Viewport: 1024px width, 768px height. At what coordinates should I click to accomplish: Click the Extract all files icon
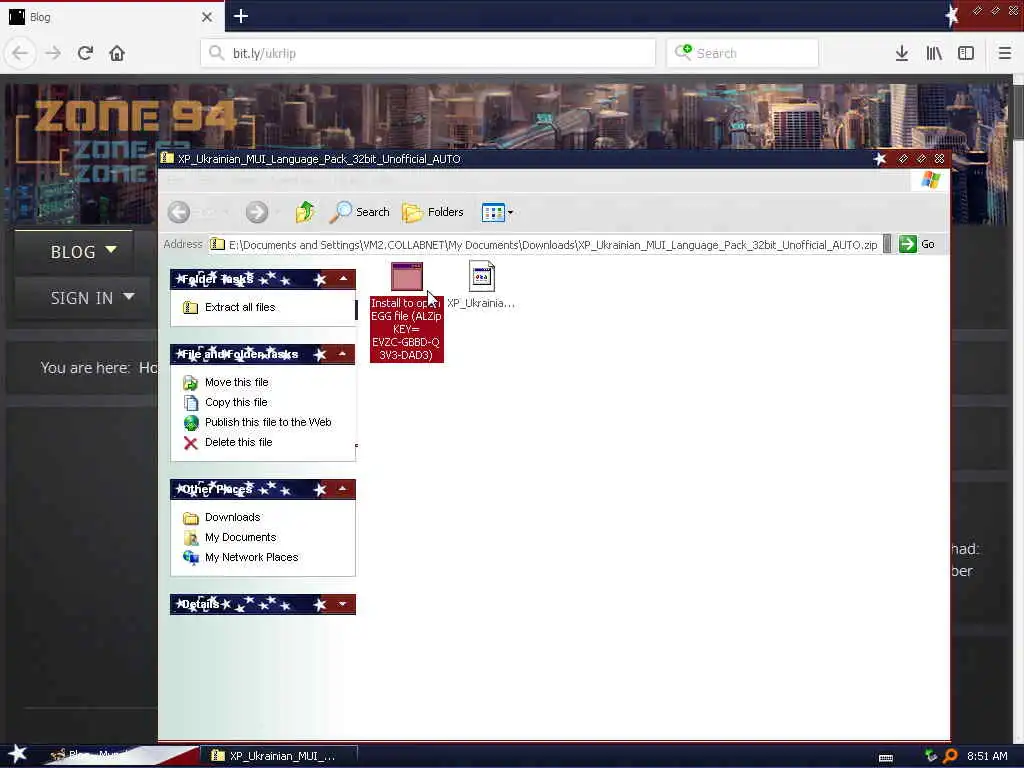pos(190,307)
